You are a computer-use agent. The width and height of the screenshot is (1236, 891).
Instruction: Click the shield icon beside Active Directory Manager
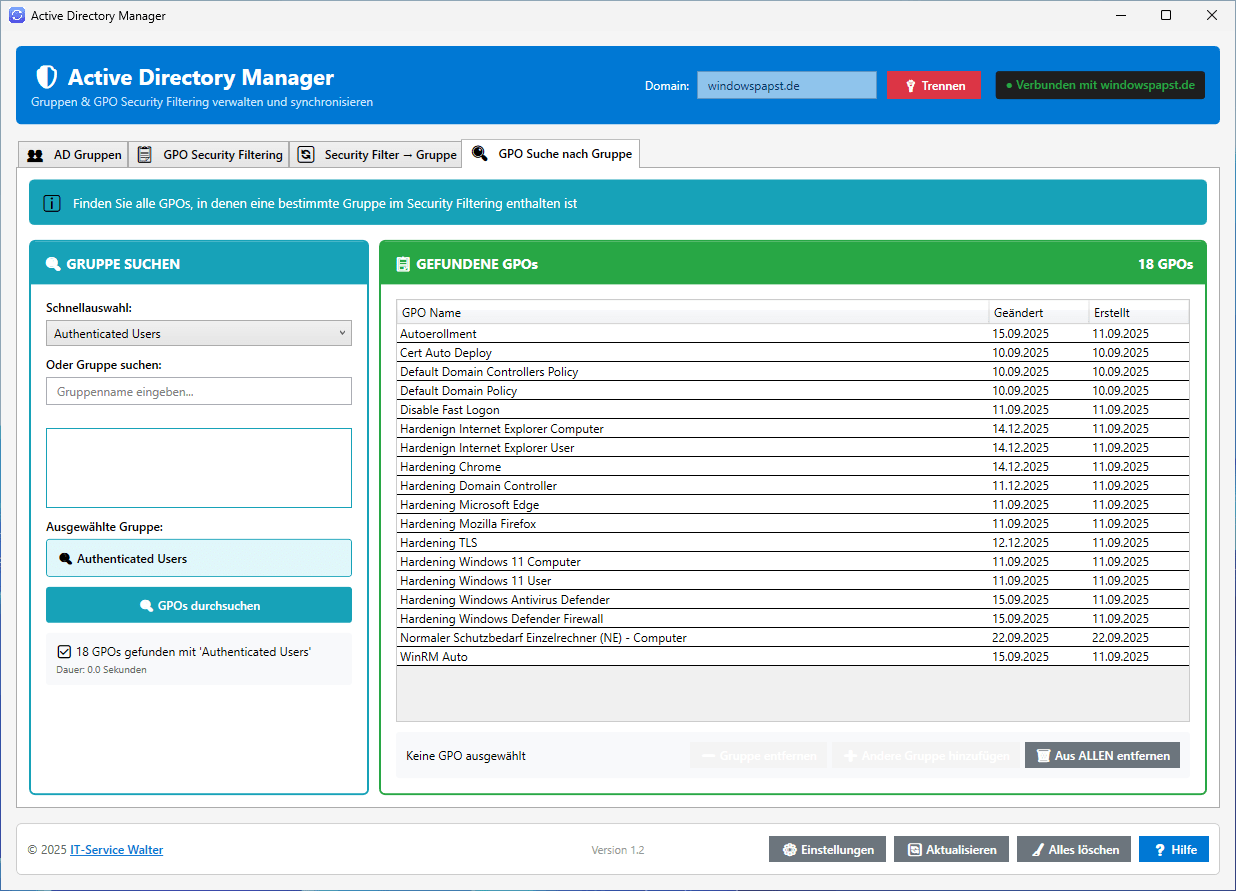pos(46,78)
